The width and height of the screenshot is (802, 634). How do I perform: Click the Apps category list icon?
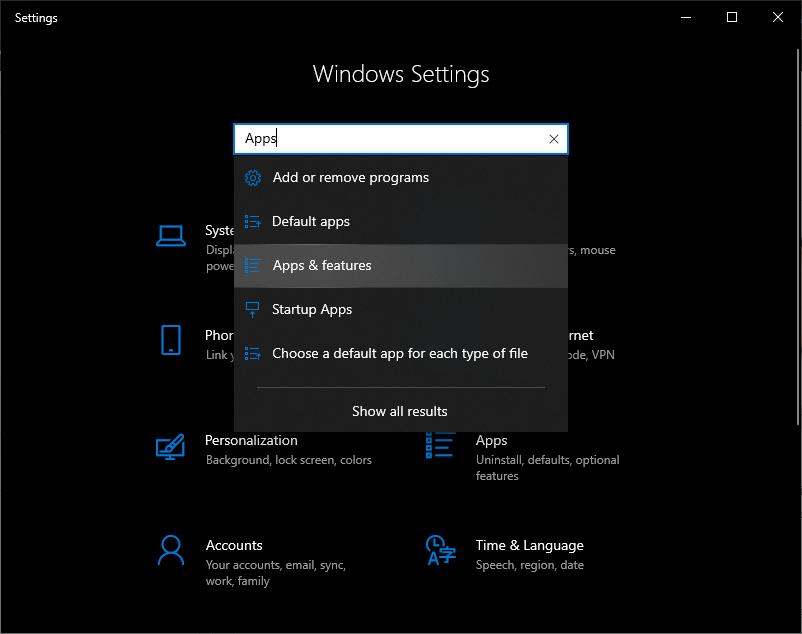pos(441,446)
